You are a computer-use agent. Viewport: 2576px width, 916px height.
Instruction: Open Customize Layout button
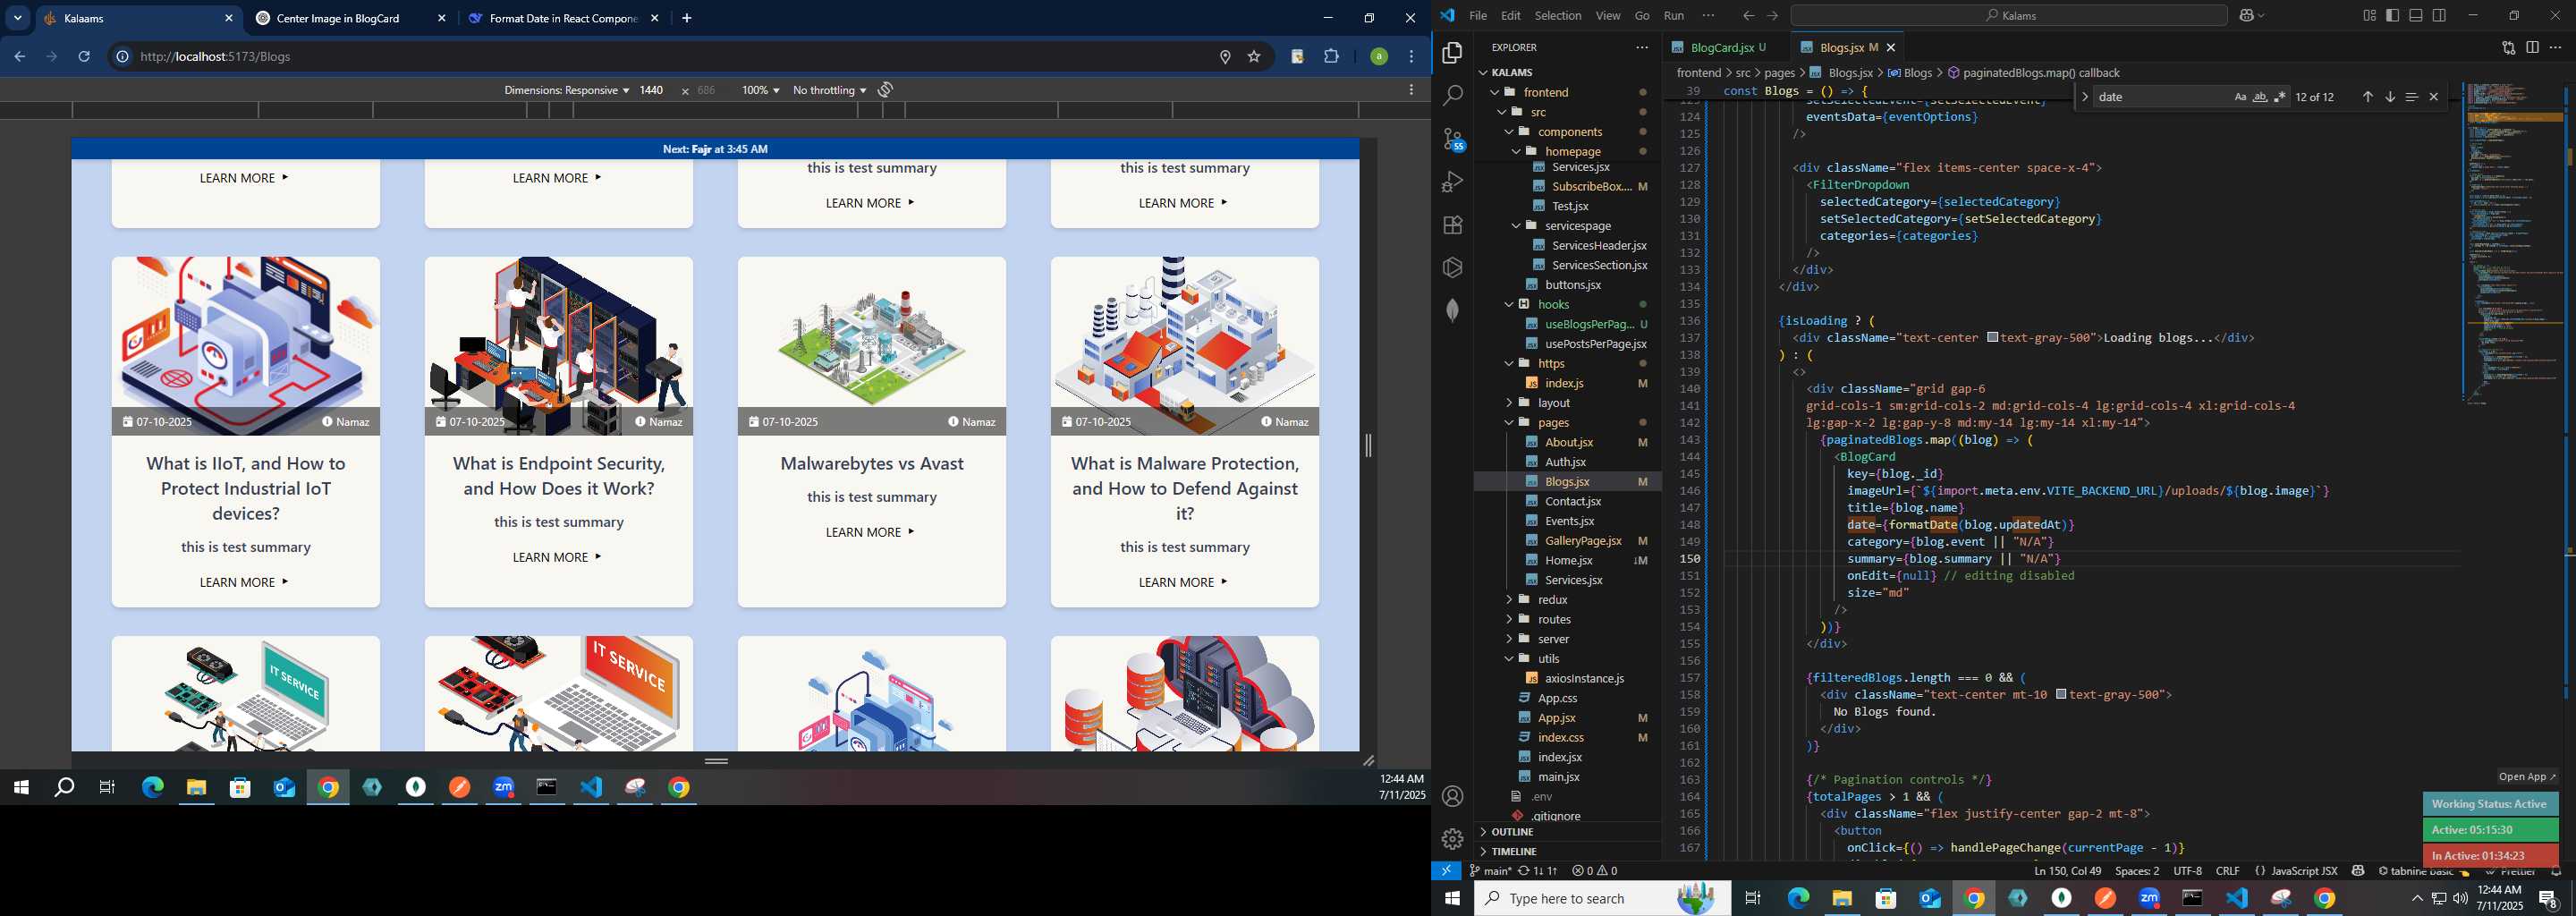2369,15
